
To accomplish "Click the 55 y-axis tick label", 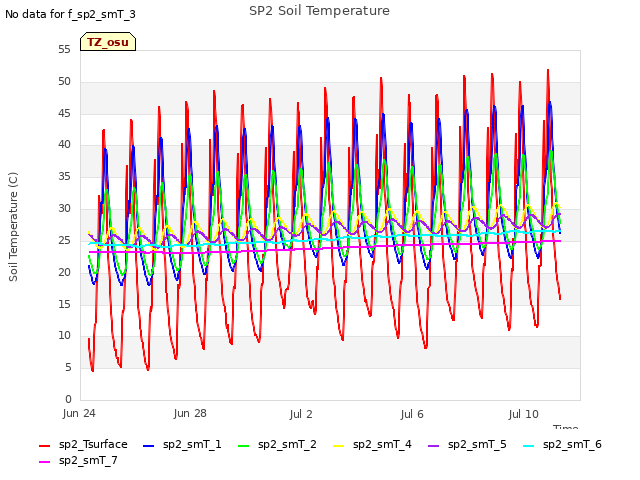I will pos(64,50).
